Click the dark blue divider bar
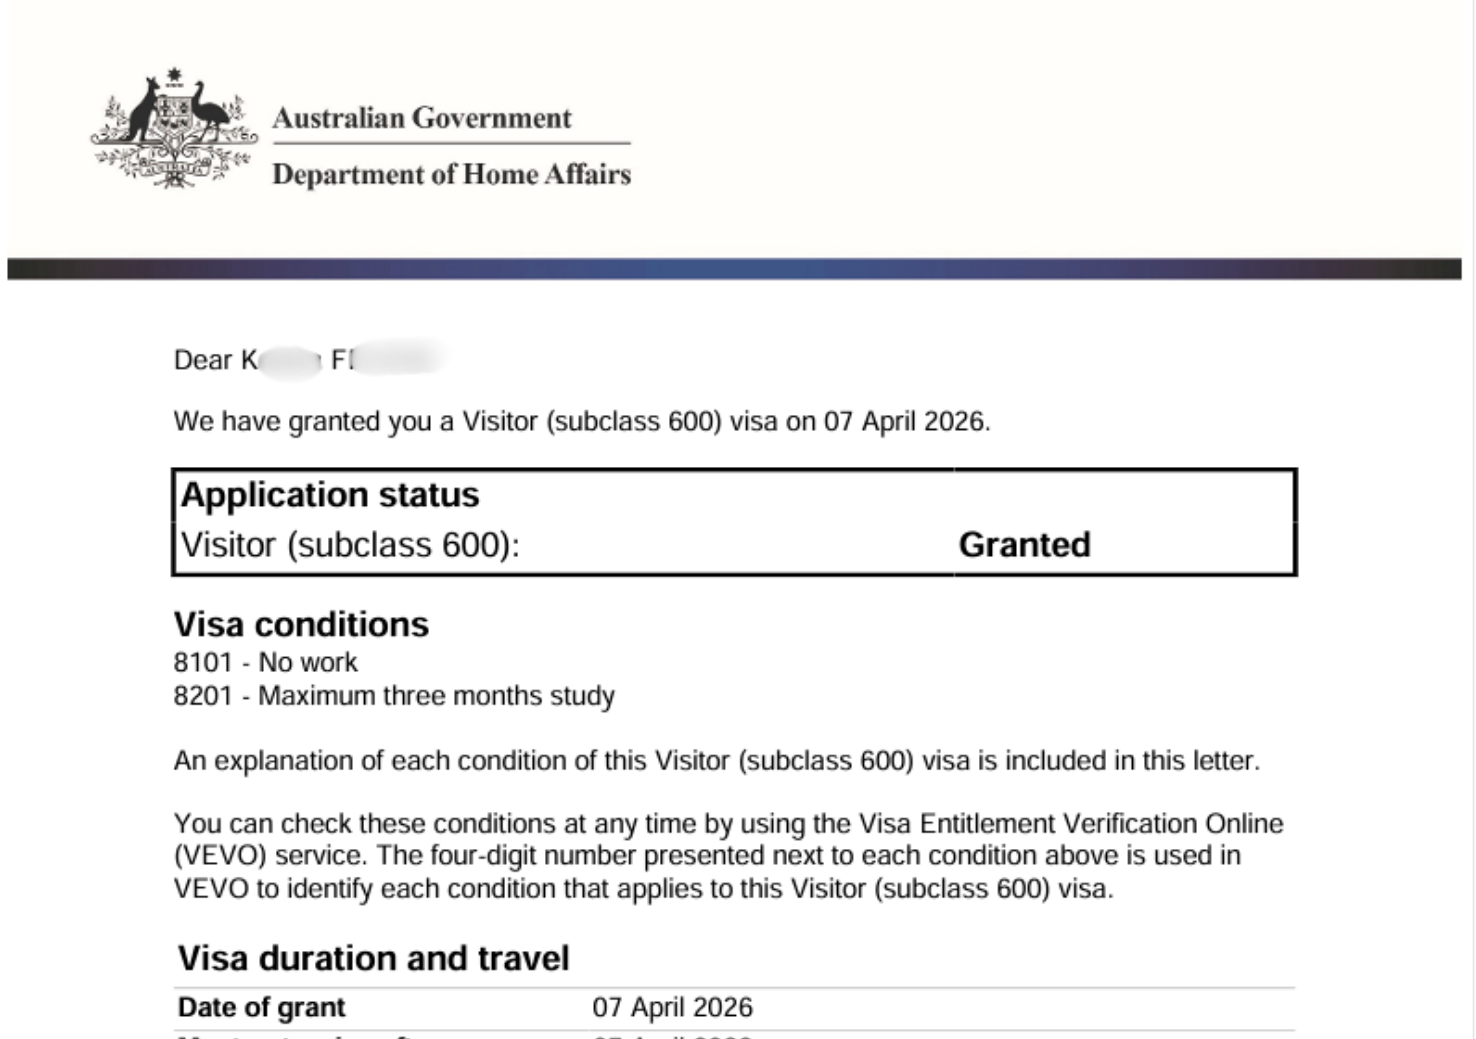This screenshot has width=1476, height=1039. pos(734,269)
